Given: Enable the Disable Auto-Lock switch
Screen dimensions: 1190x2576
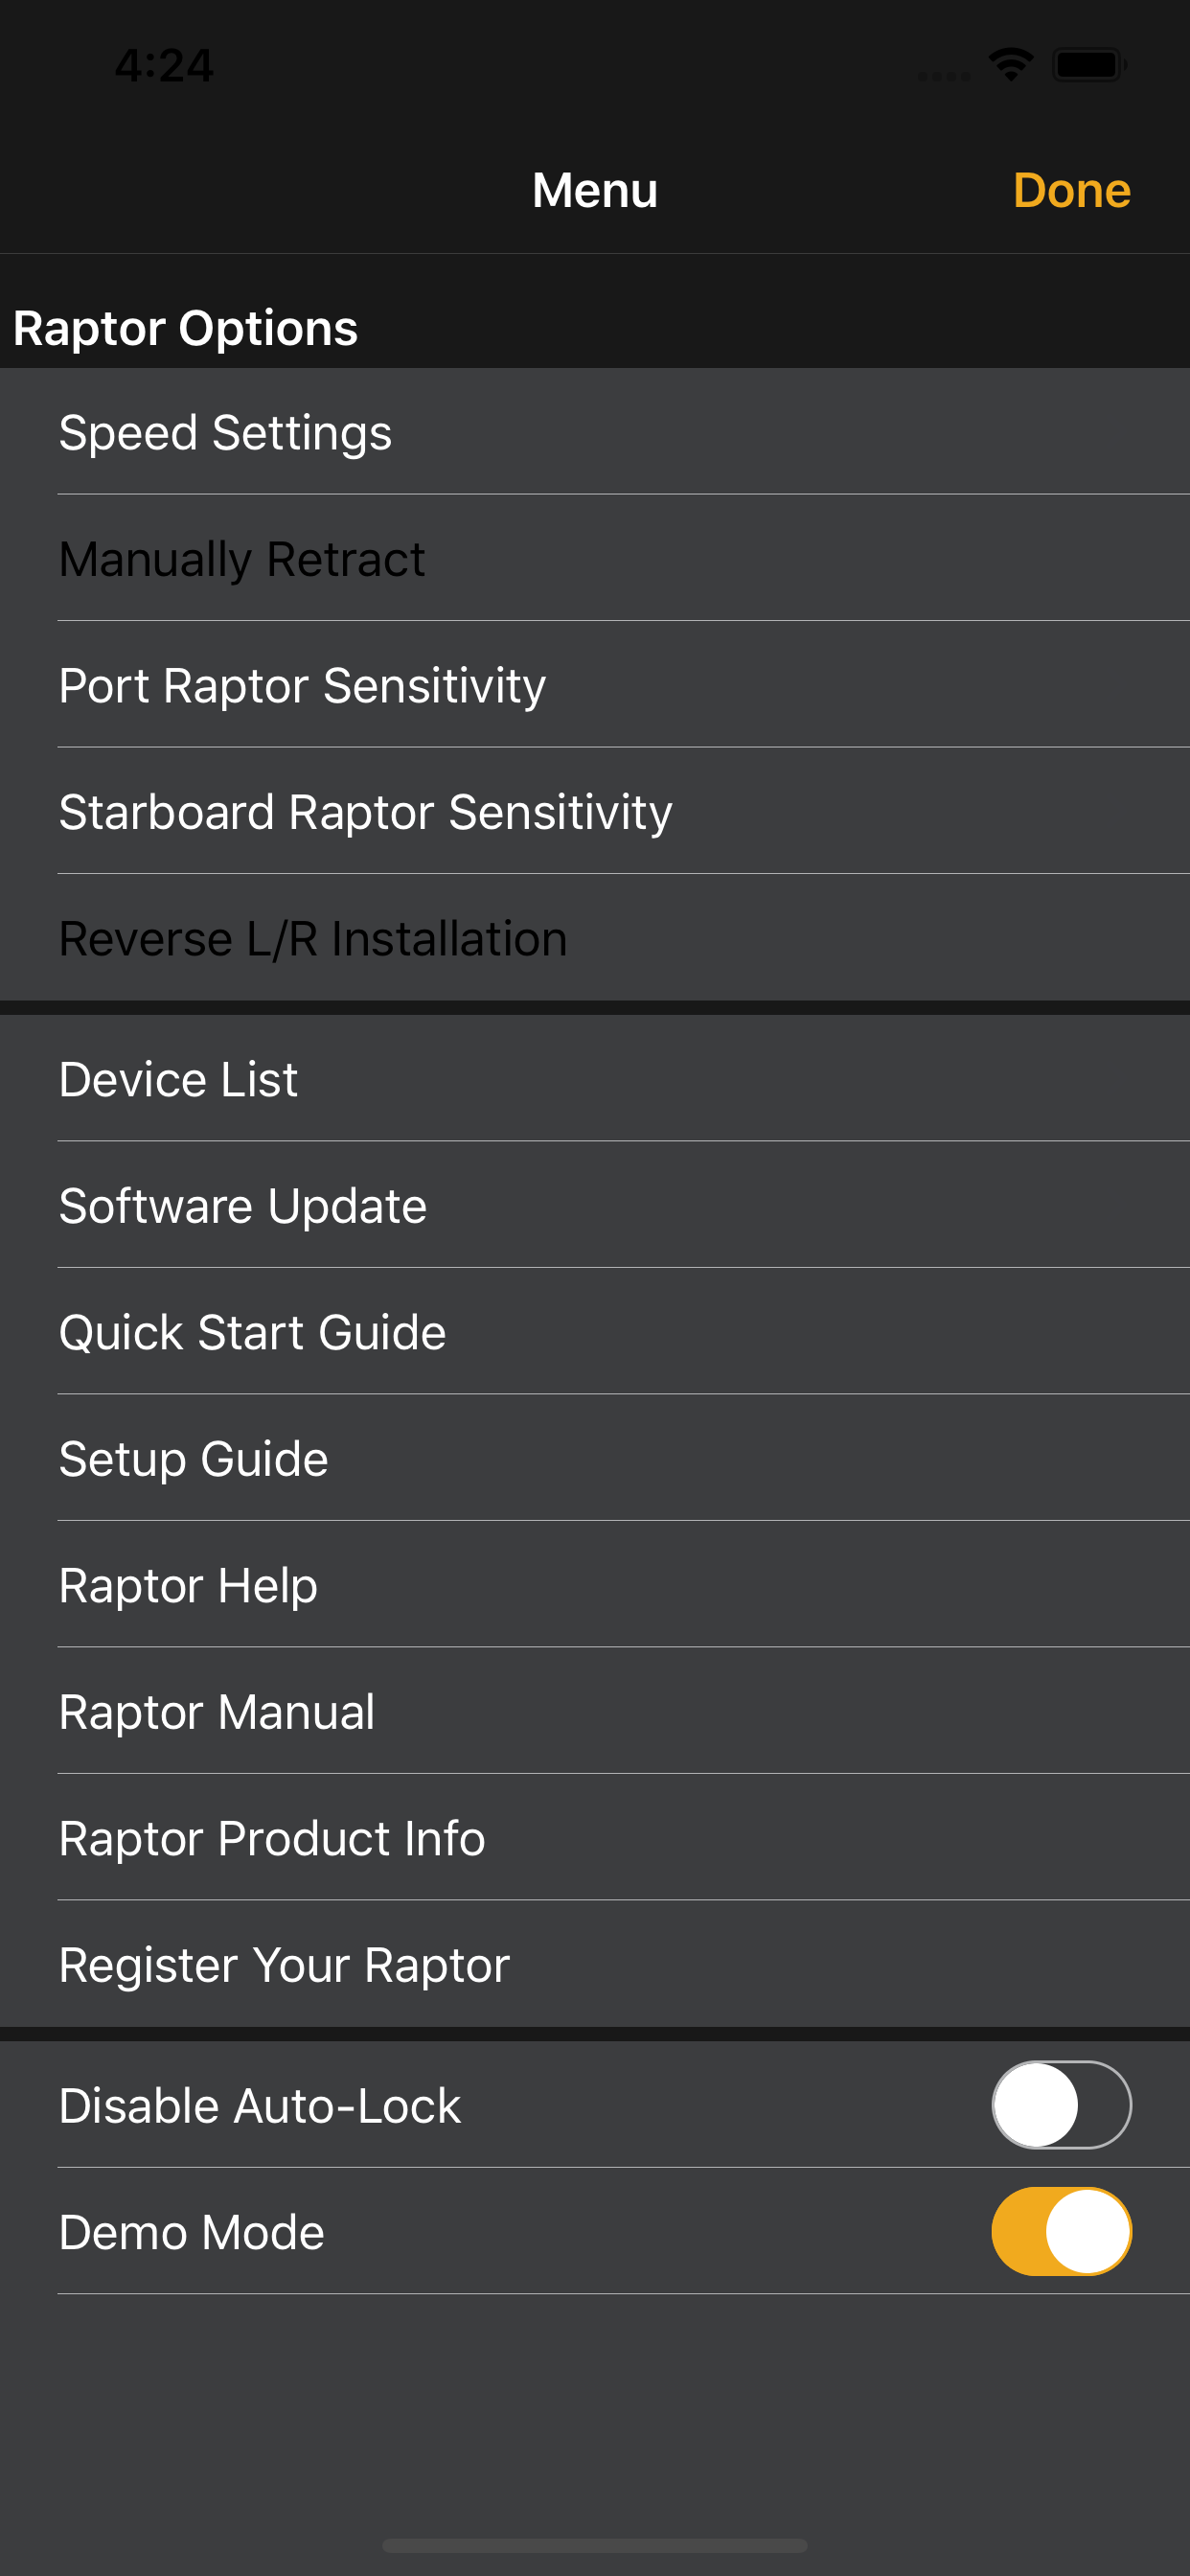Looking at the screenshot, I should click(x=1060, y=2105).
